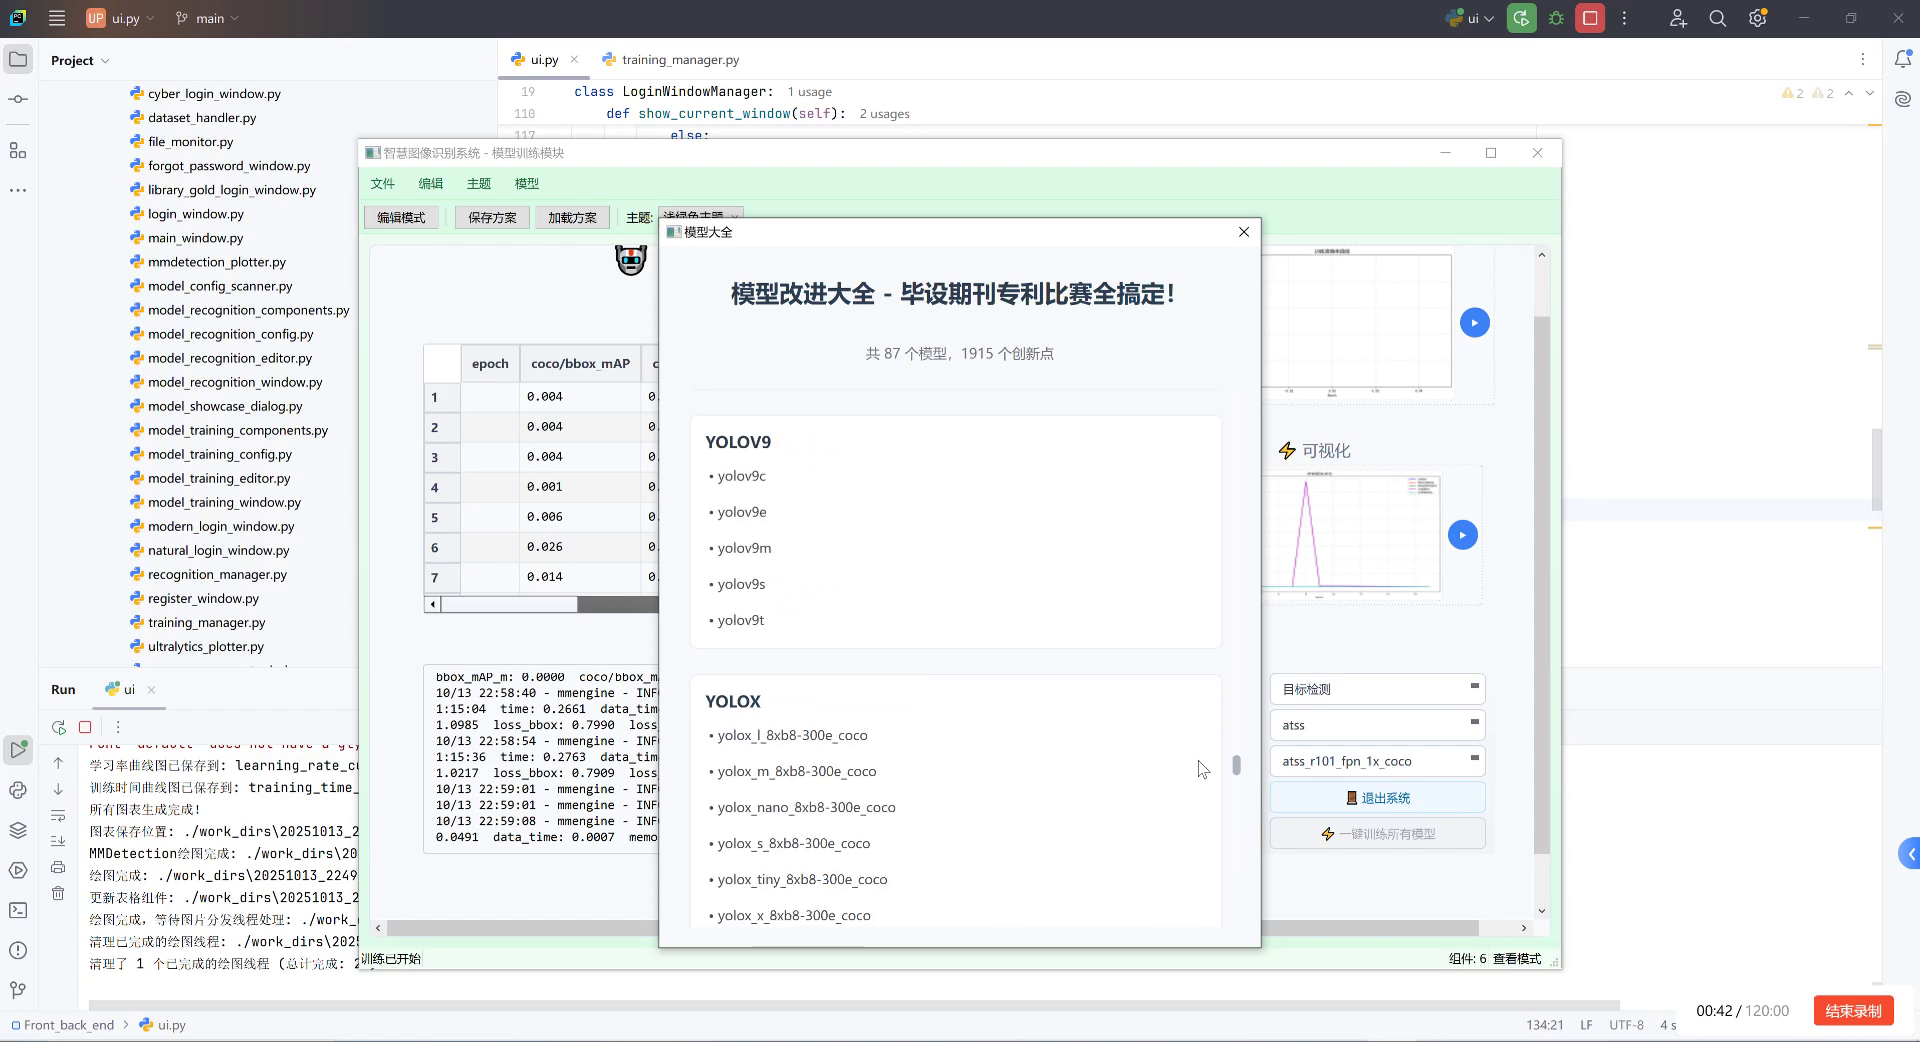
Task: Clear run console output with trash icon
Action: [x=58, y=893]
